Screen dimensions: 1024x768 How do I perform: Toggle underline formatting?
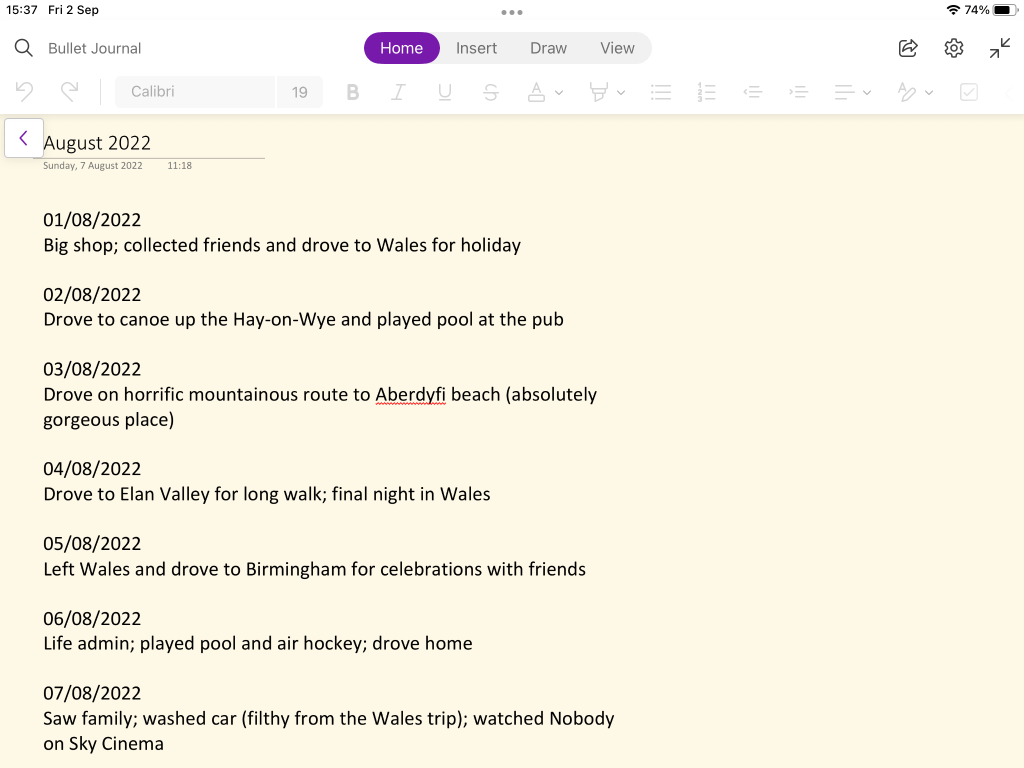point(445,92)
